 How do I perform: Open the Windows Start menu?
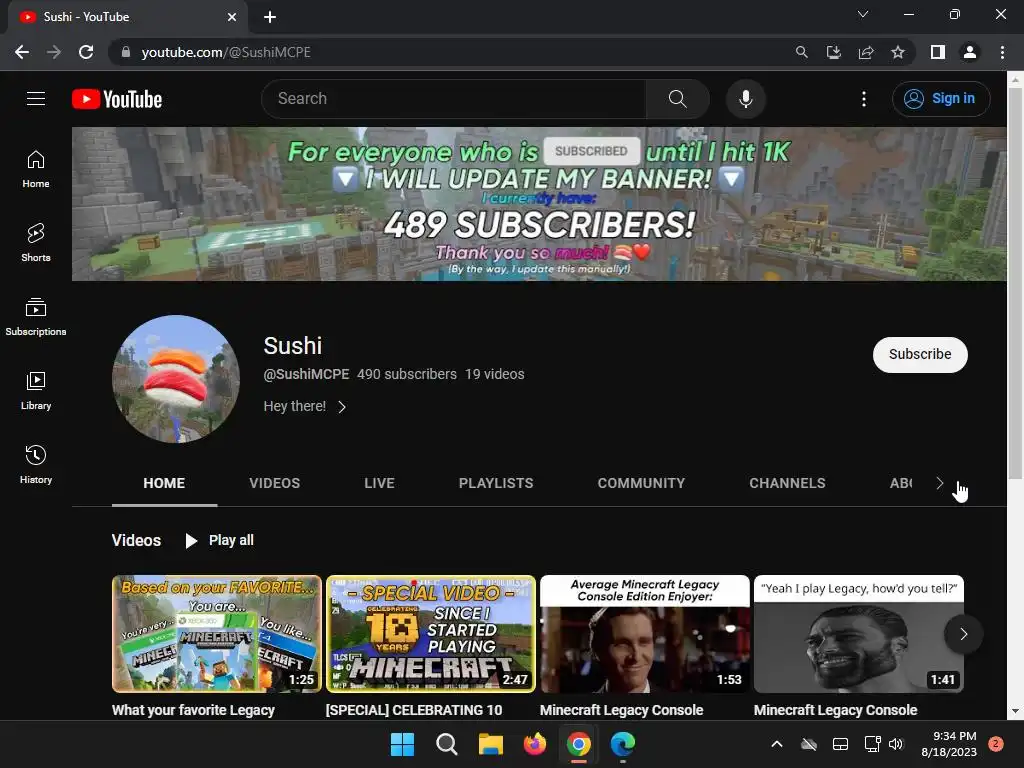click(402, 744)
